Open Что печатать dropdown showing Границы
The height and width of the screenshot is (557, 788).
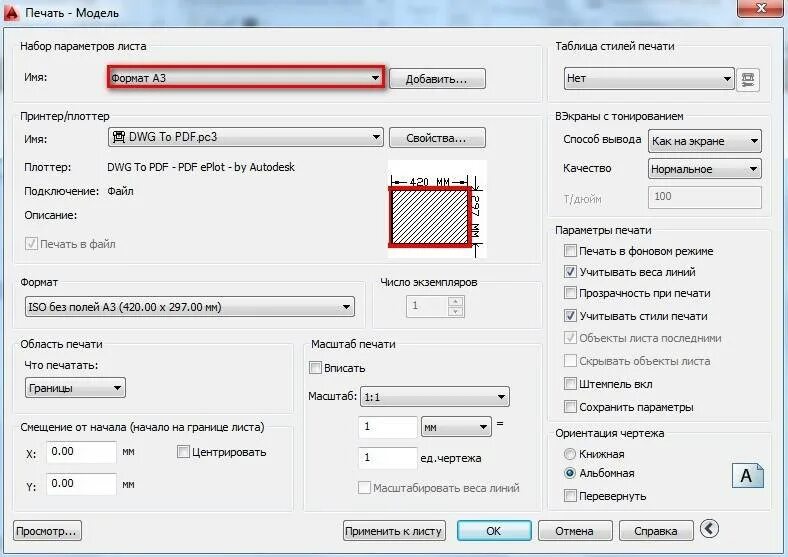point(75,388)
